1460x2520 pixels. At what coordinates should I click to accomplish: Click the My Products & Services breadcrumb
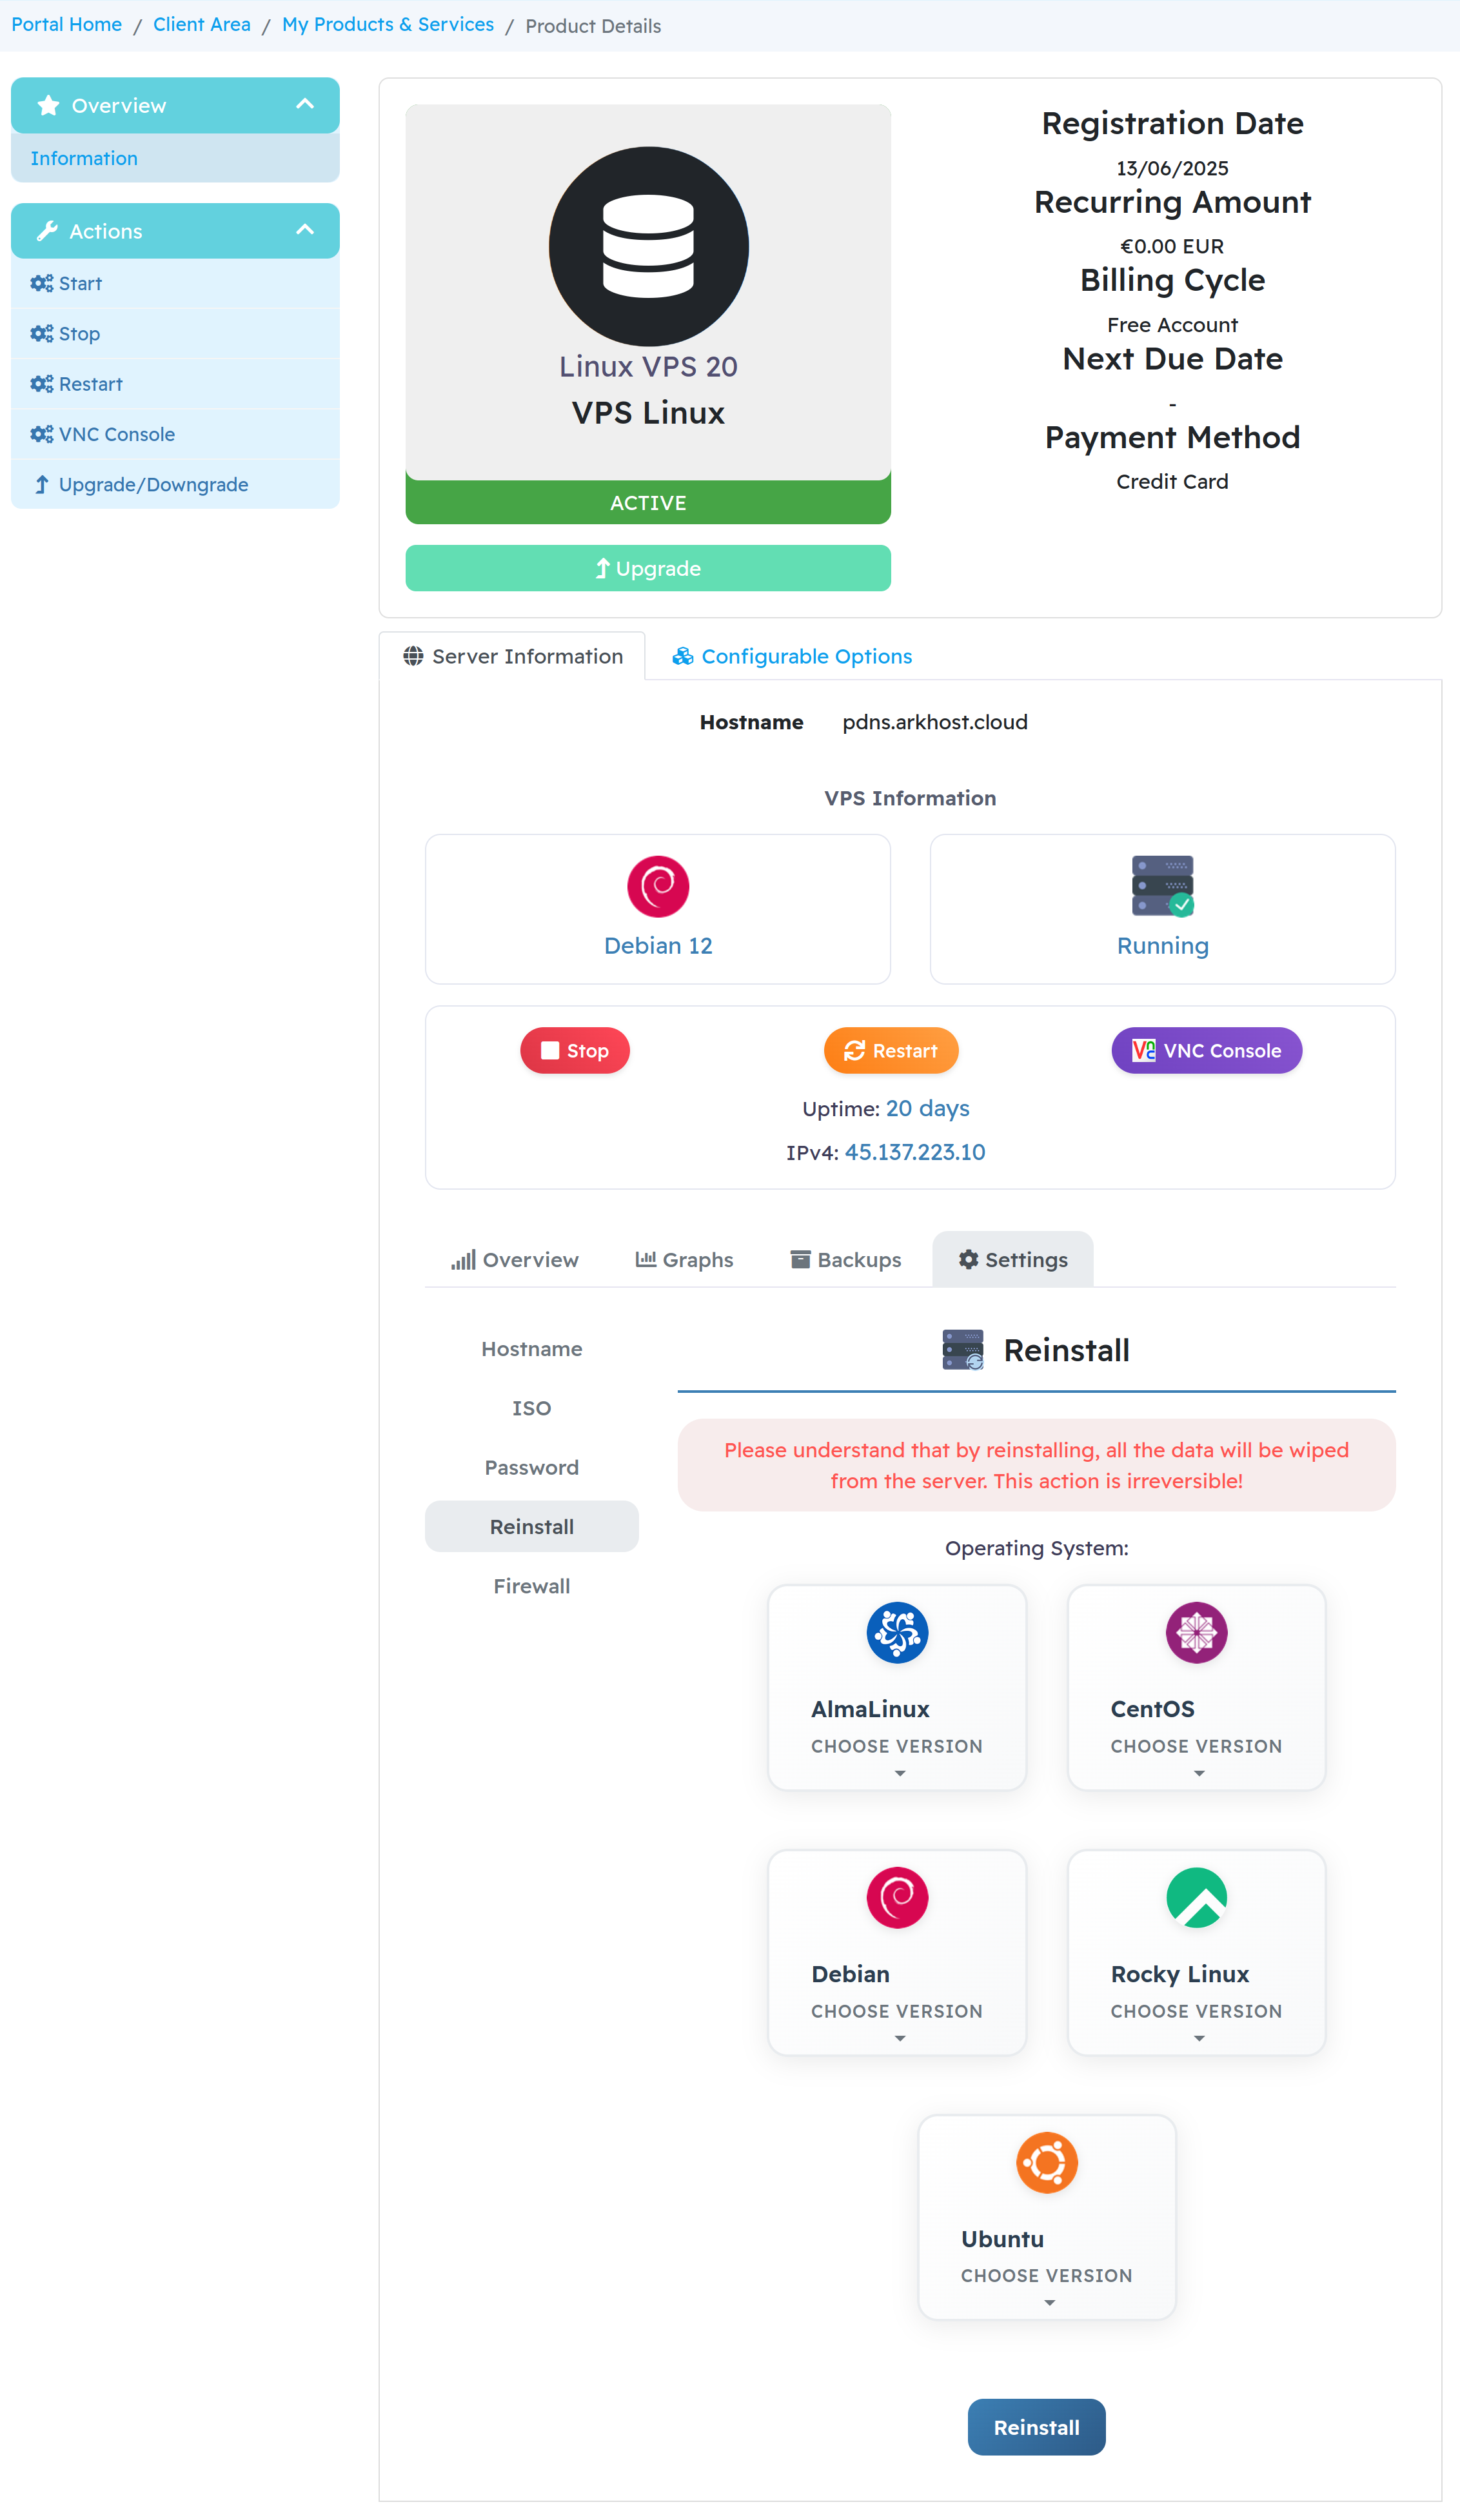[x=388, y=25]
